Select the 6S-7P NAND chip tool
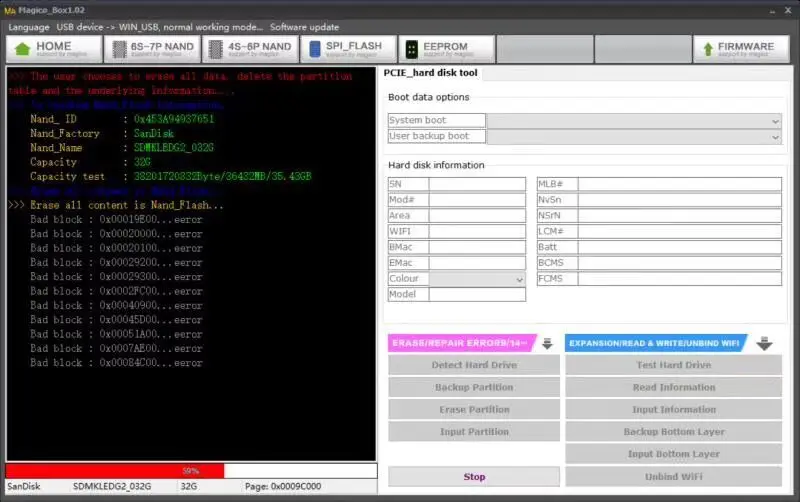Viewport: 800px width, 502px height. (153, 49)
